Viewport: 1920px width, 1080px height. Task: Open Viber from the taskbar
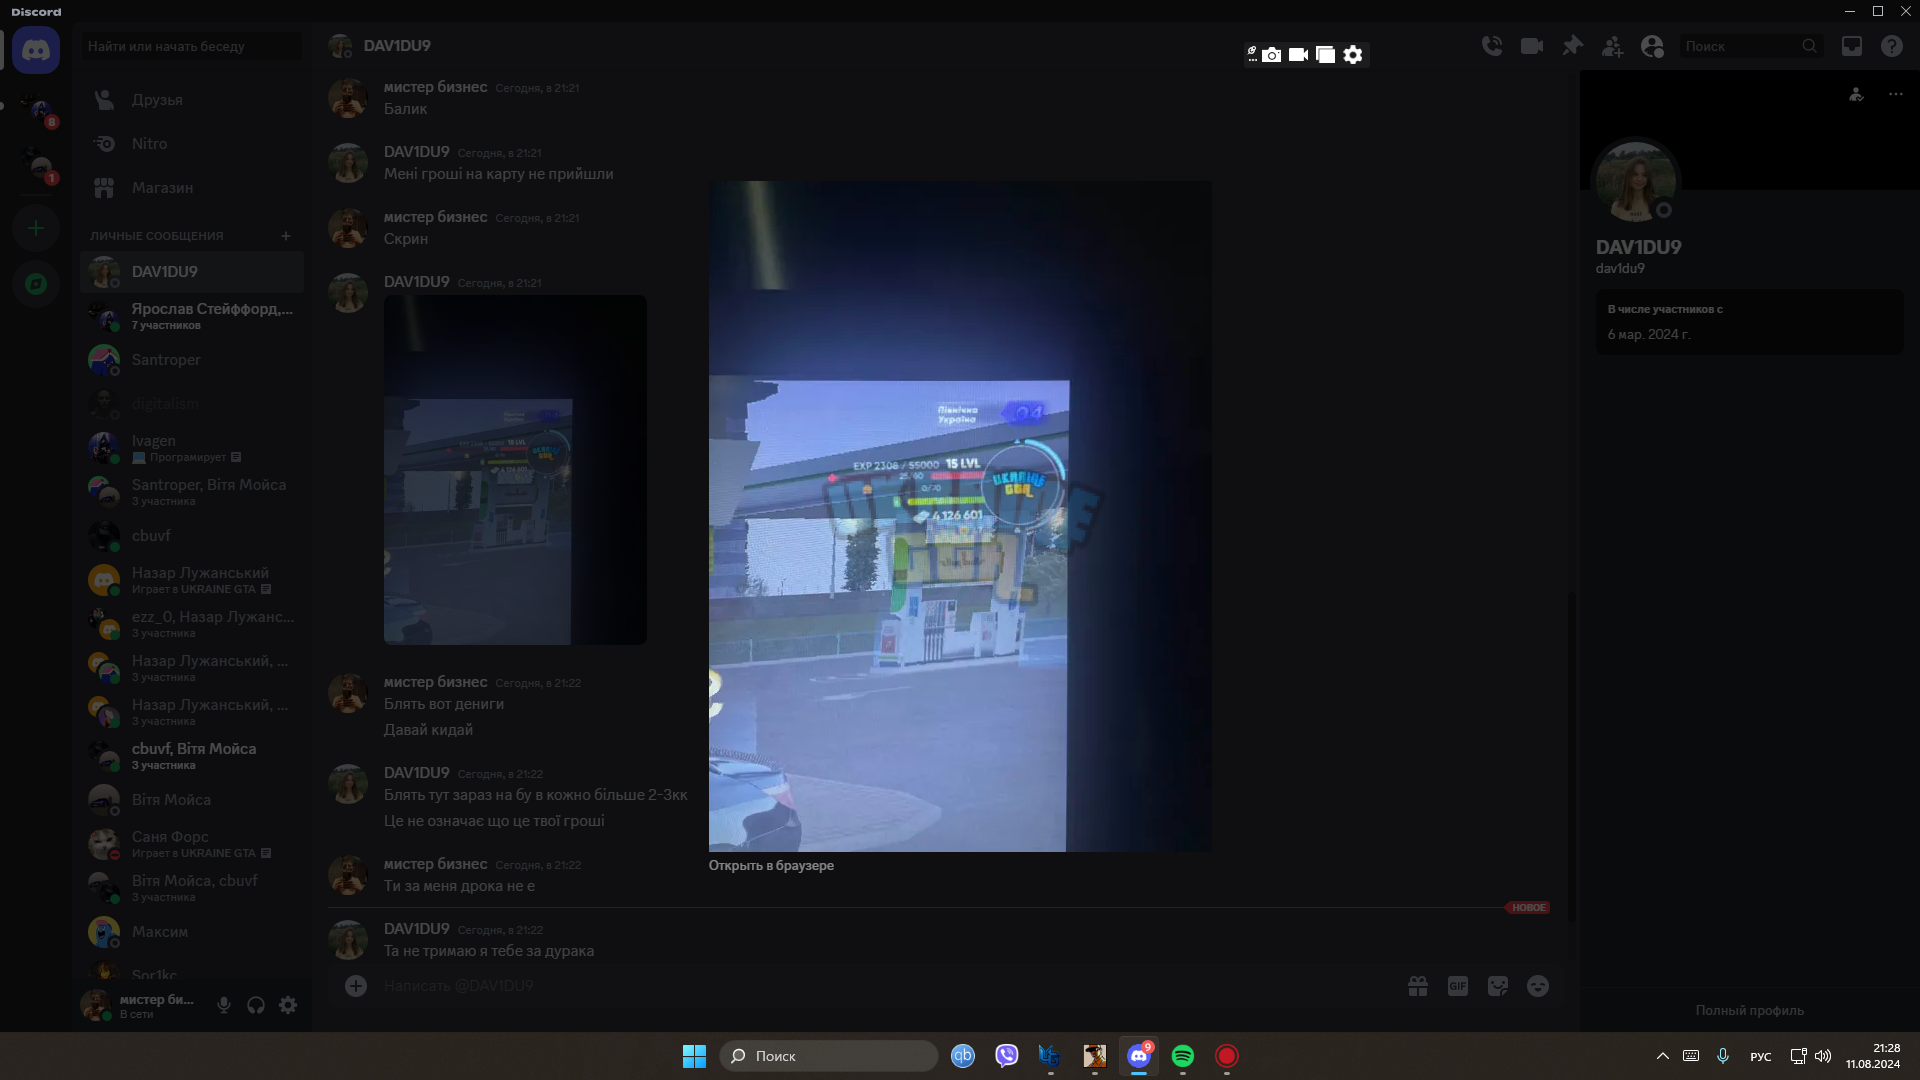click(x=1007, y=1056)
